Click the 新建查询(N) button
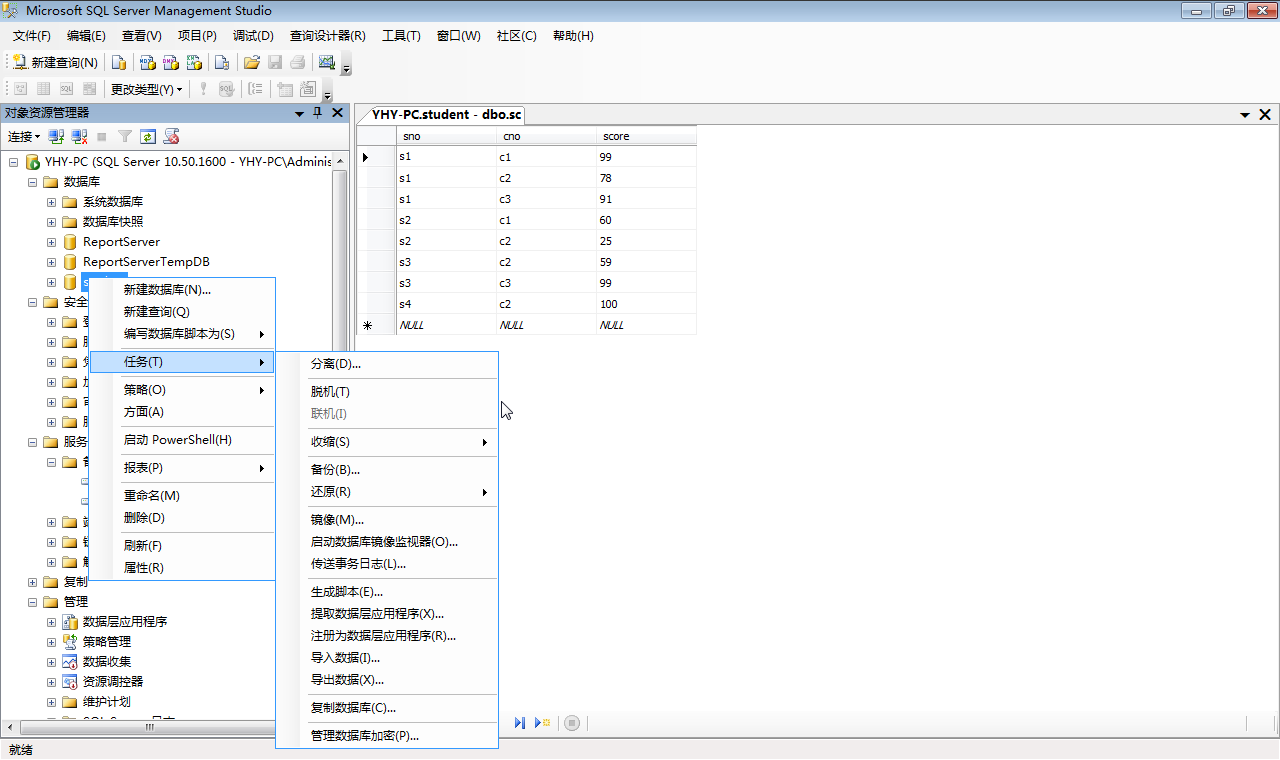Viewport: 1280px width, 760px height. [56, 62]
